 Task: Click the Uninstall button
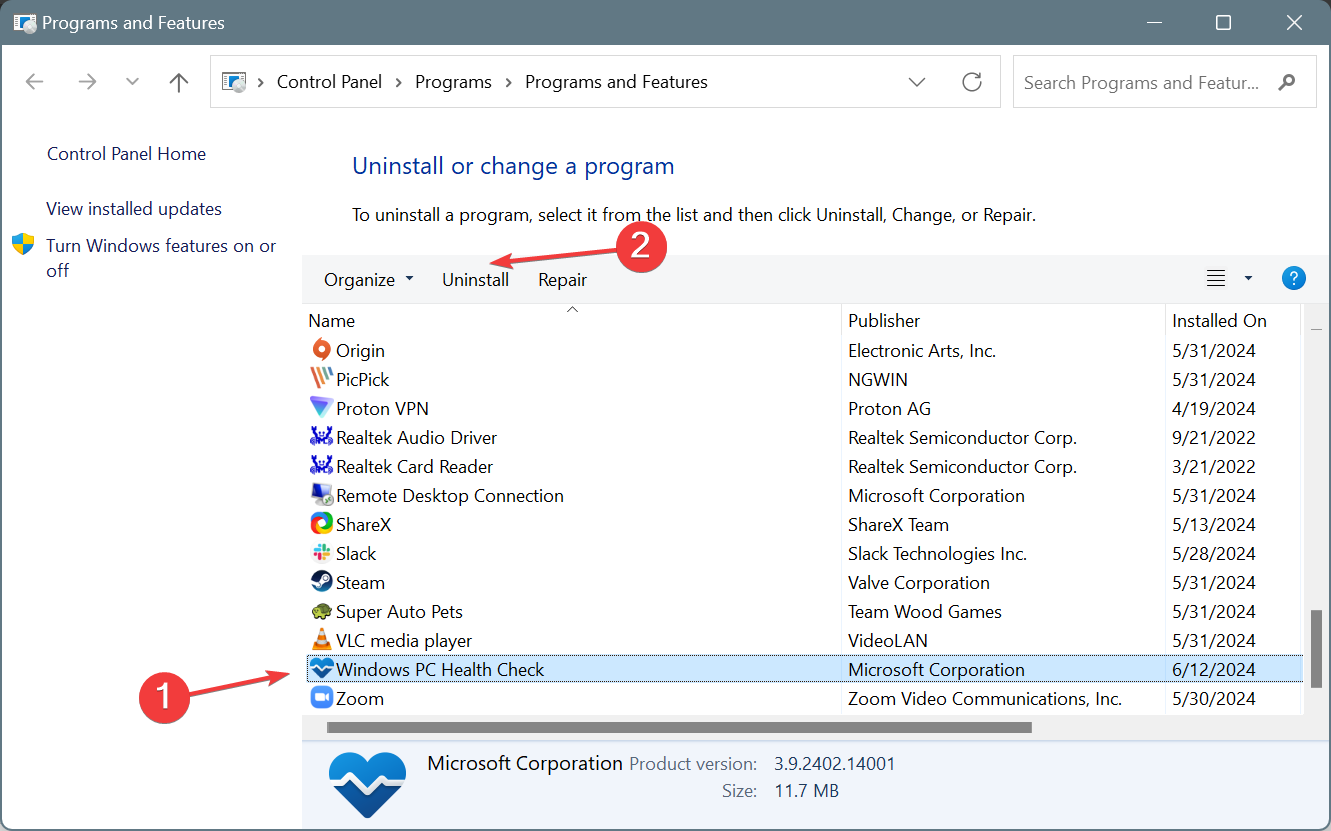click(476, 280)
